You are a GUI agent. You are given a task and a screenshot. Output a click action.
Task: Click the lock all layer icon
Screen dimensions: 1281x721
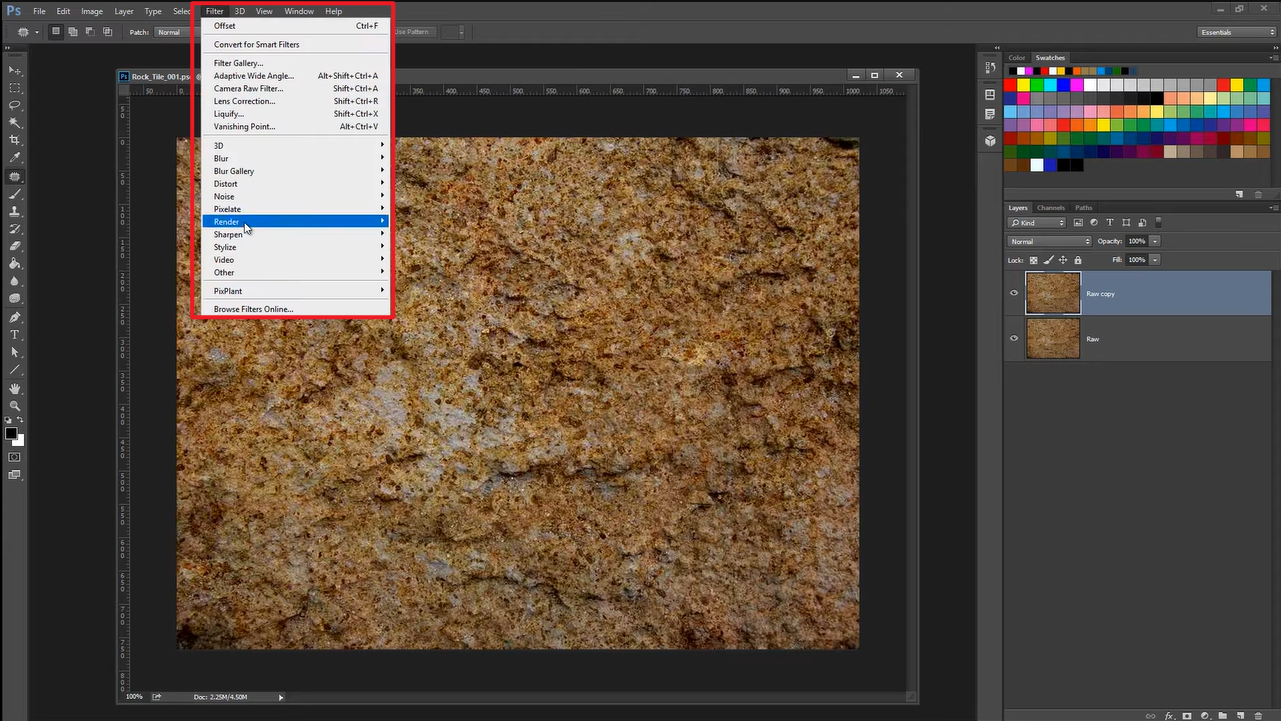1078,260
